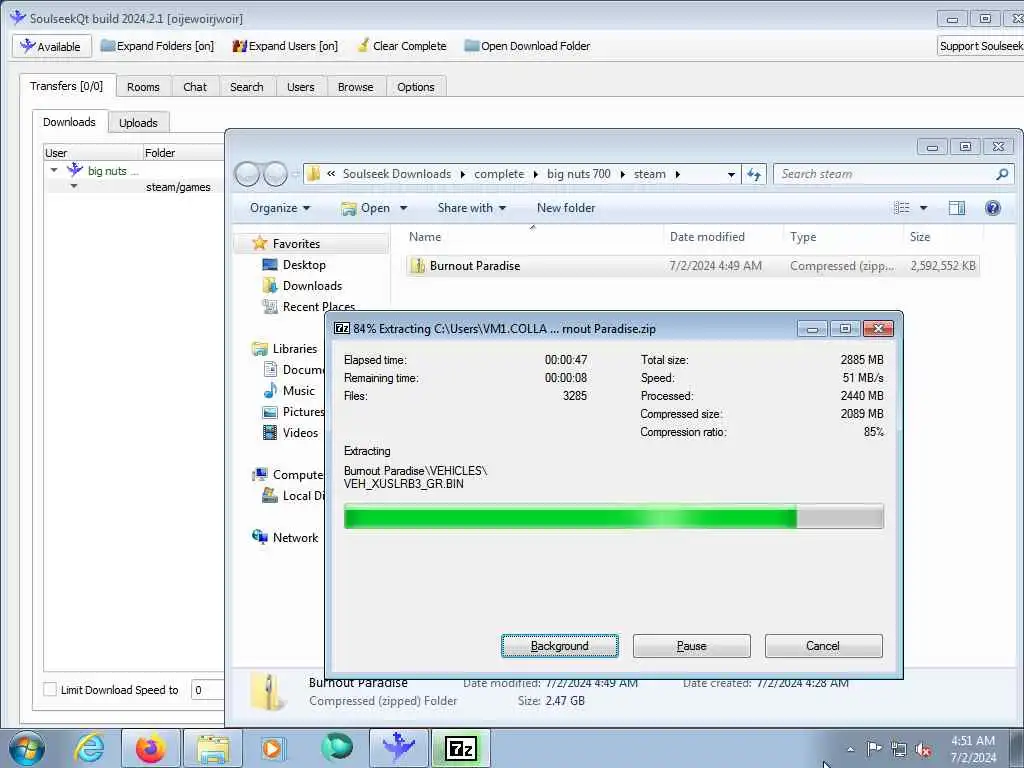Open the Chat tab

click(x=195, y=87)
